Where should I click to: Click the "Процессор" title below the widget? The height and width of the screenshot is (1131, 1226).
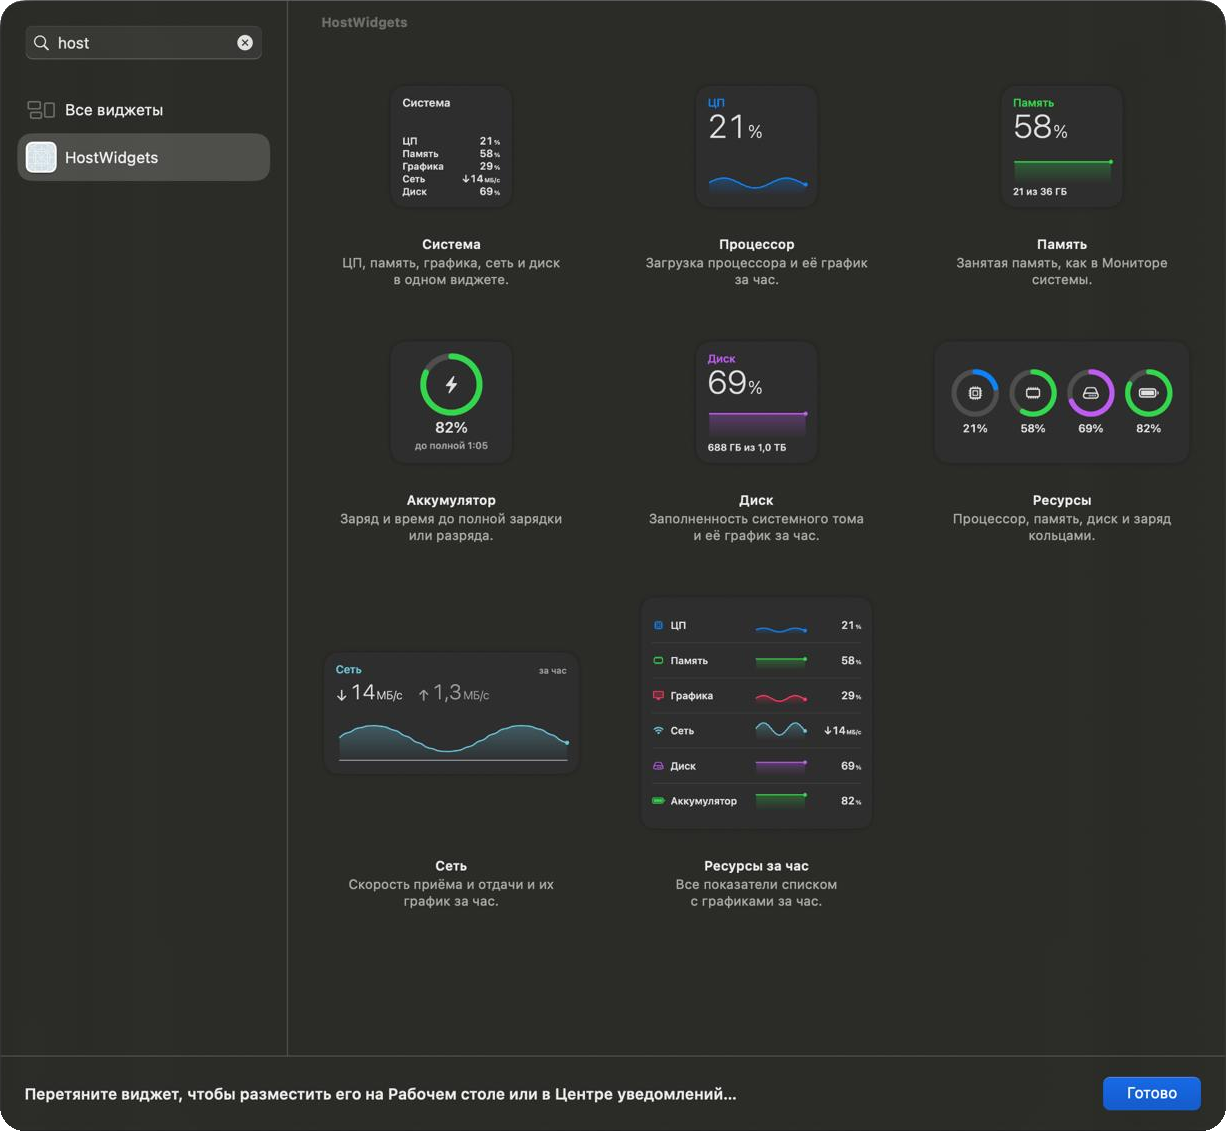756,244
